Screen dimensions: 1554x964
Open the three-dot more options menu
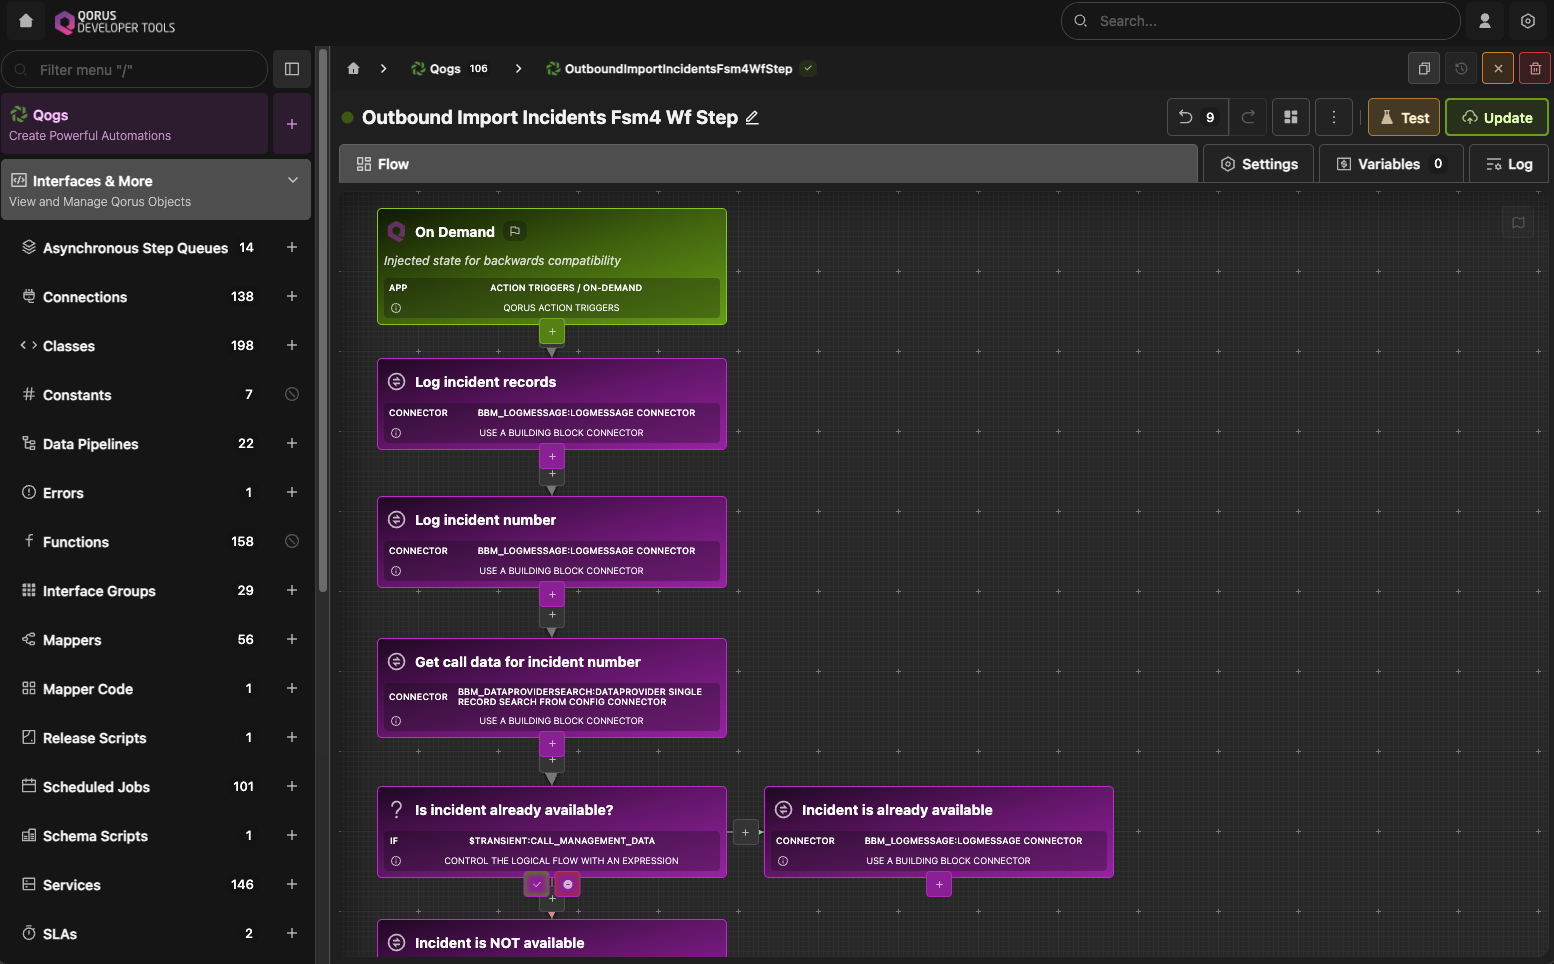click(x=1333, y=117)
